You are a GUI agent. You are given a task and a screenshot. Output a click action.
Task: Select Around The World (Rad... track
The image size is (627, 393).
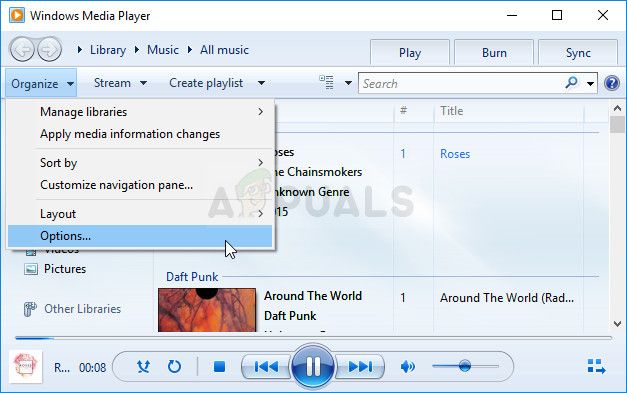(507, 298)
